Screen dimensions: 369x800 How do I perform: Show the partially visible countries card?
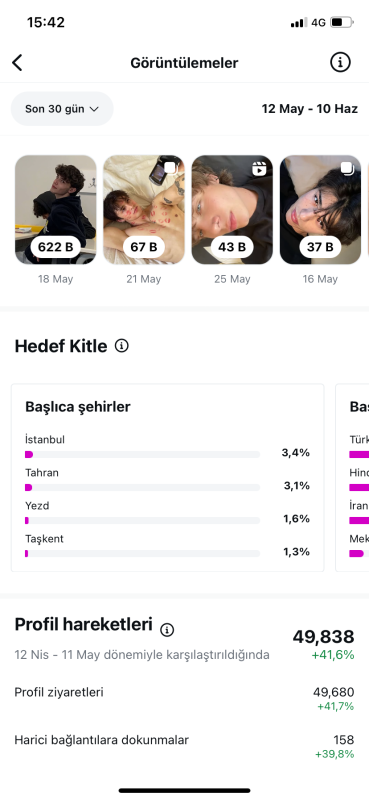click(352, 478)
